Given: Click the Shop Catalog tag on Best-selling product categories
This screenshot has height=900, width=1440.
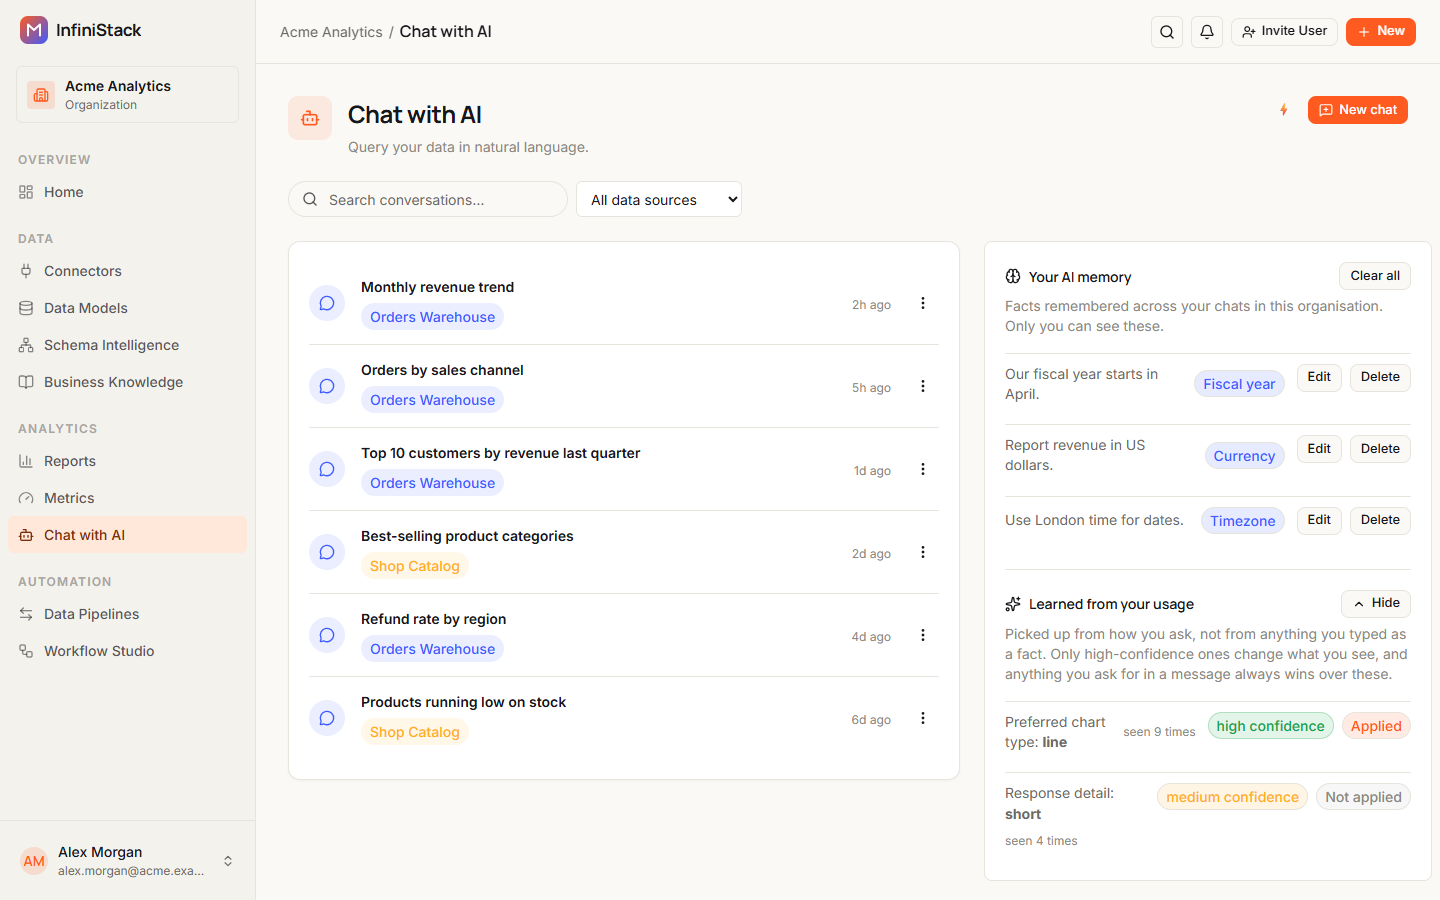Looking at the screenshot, I should [415, 566].
